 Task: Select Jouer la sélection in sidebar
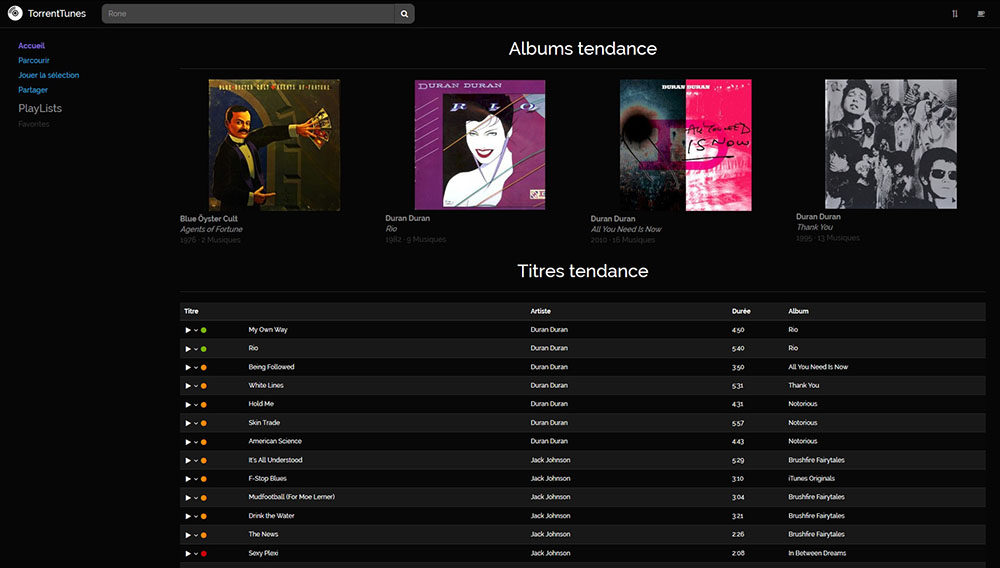tap(48, 75)
